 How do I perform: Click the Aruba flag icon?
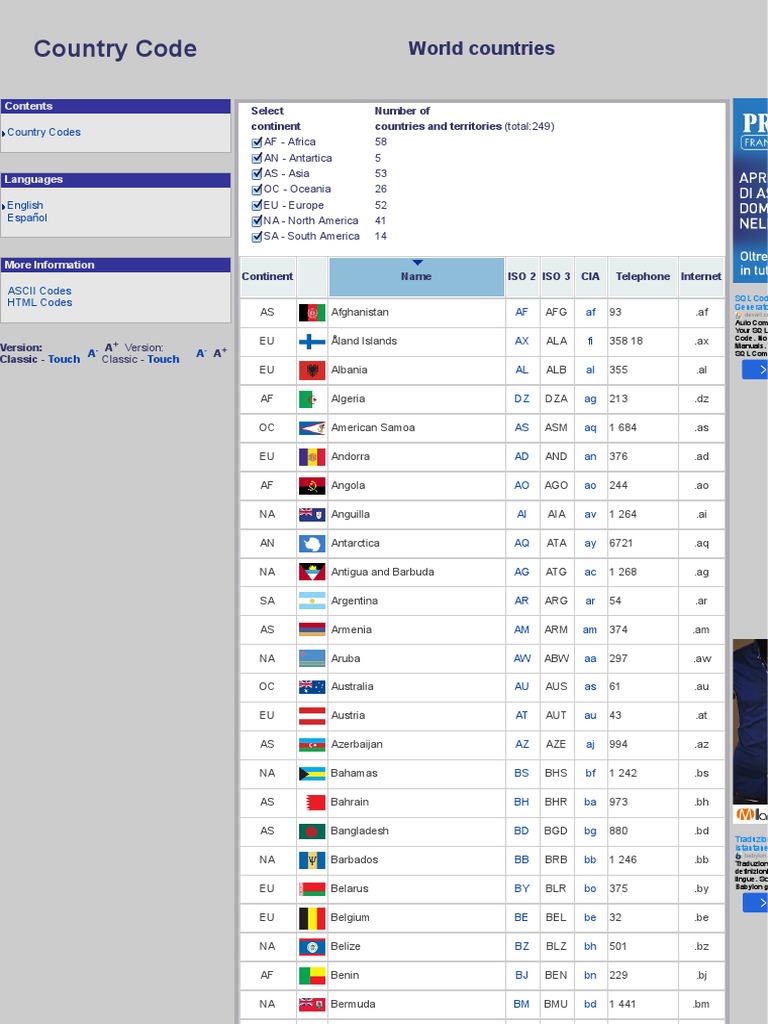coord(312,658)
